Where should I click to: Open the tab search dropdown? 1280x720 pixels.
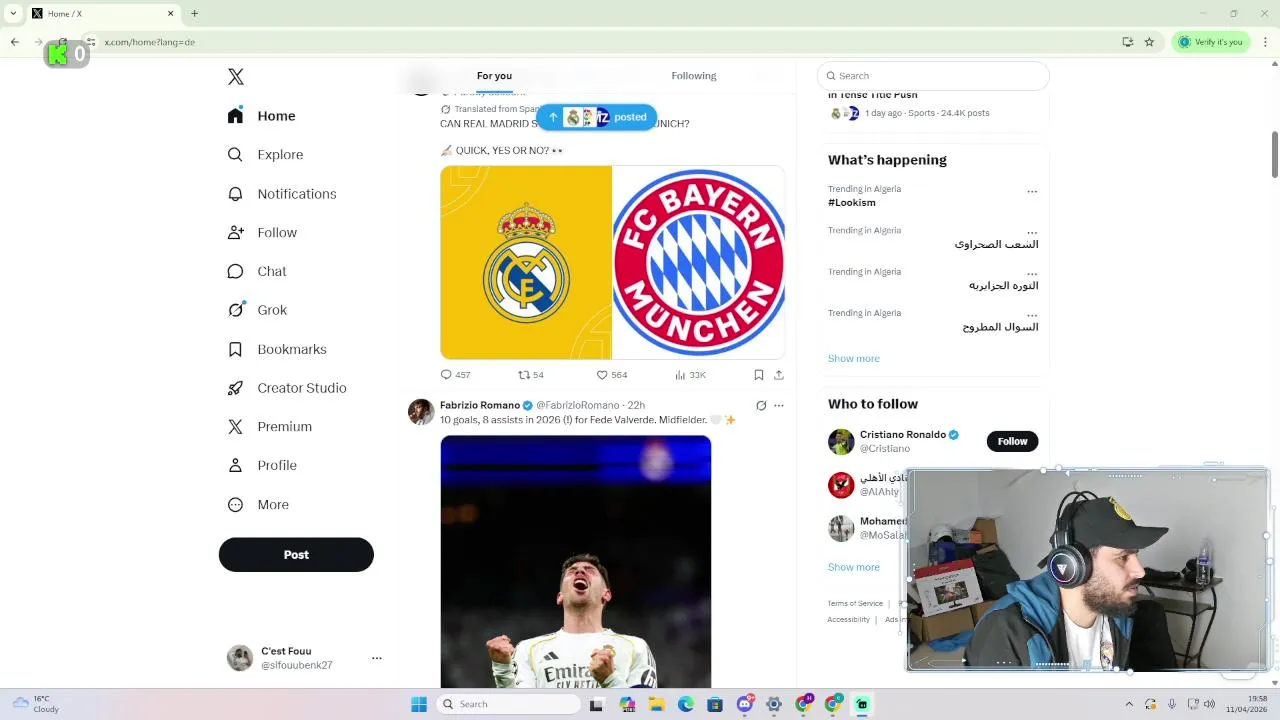coord(13,14)
